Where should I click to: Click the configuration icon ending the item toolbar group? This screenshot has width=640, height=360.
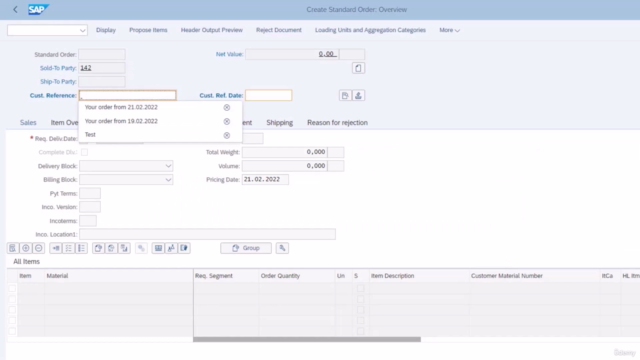coord(184,248)
